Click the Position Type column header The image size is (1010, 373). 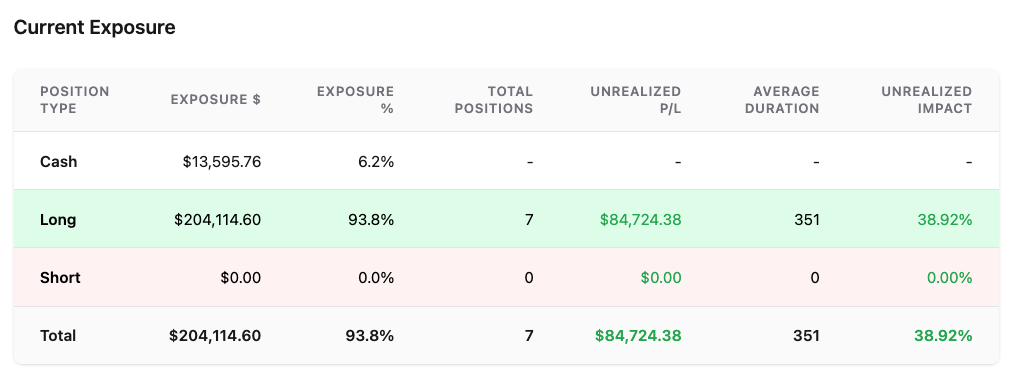(x=75, y=100)
